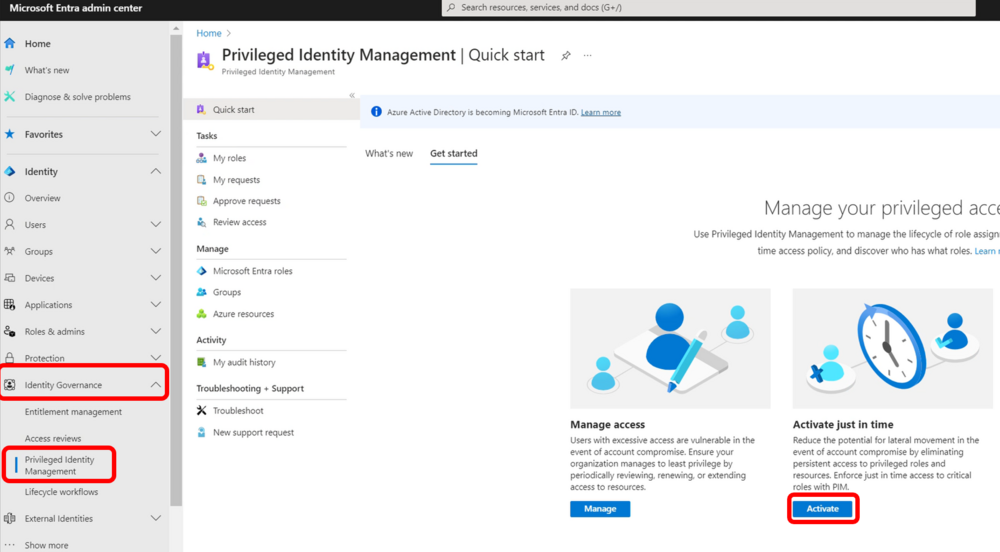Viewport: 1000px width, 552px height.
Task: Expand the Groups chevron in sidebar
Action: pyautogui.click(x=156, y=251)
